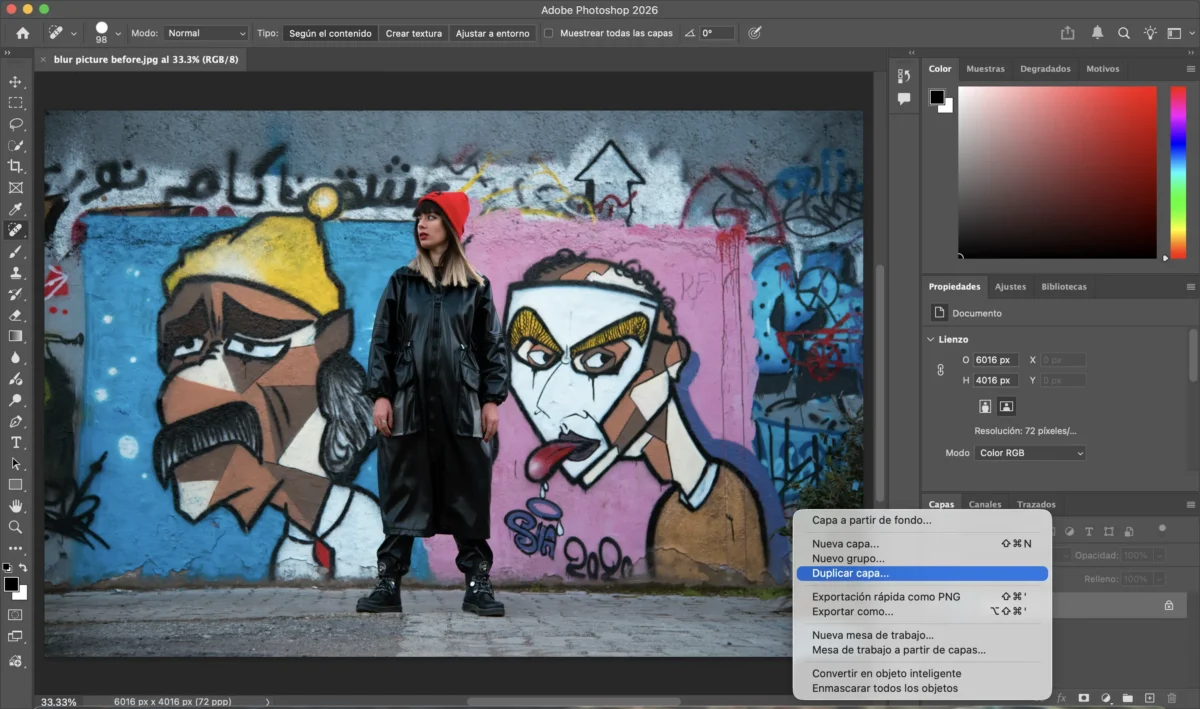Choose Convertir en objeto inteligente

point(921,673)
